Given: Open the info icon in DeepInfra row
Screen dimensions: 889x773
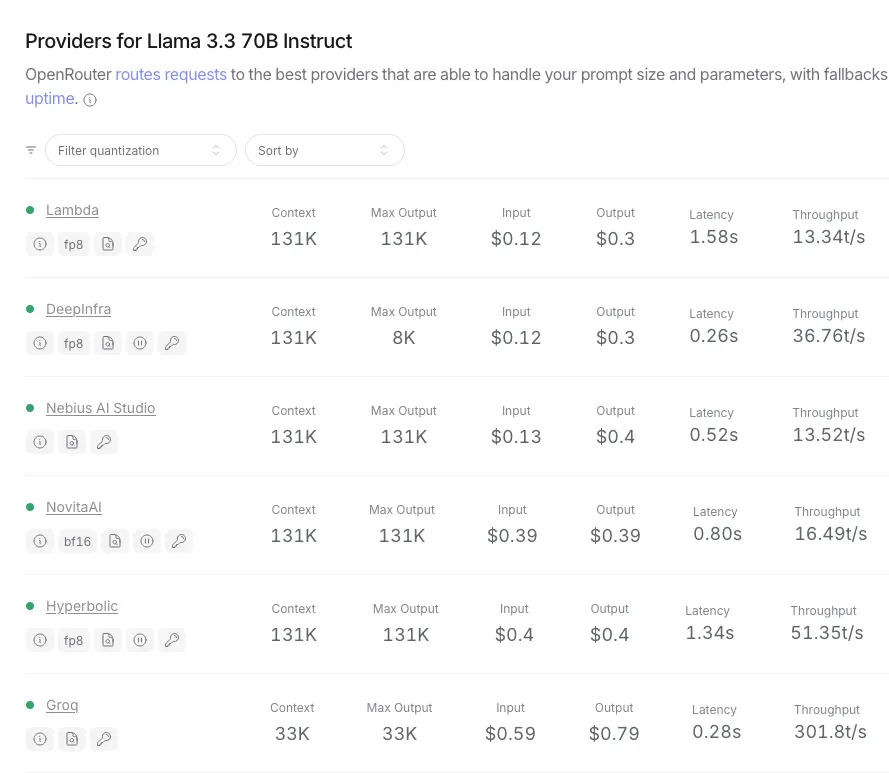Looking at the screenshot, I should [40, 343].
